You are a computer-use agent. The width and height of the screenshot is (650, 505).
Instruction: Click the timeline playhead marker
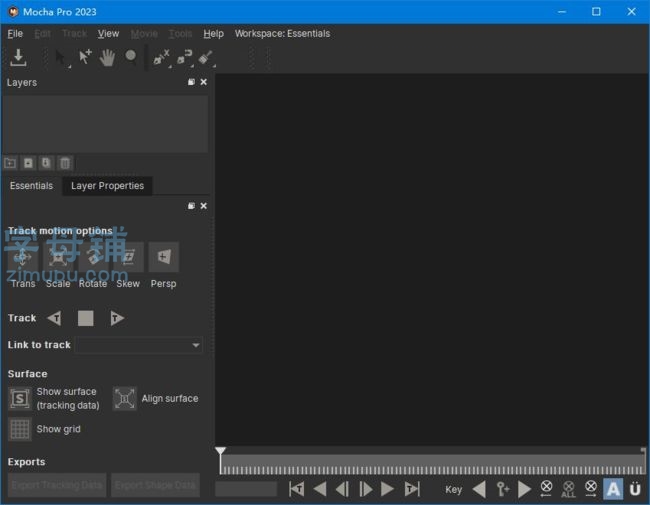click(x=221, y=451)
